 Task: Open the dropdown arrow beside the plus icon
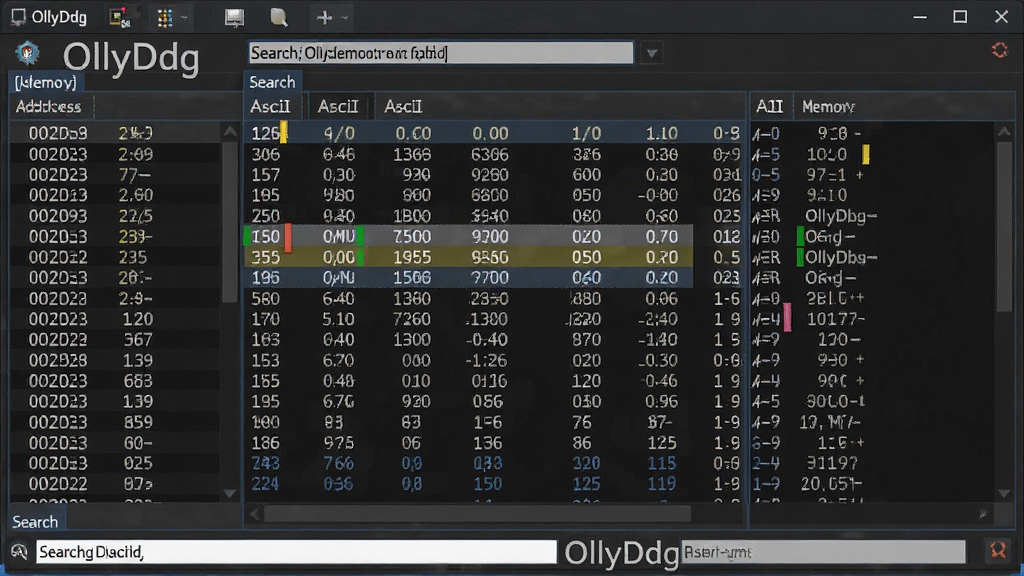(x=344, y=18)
